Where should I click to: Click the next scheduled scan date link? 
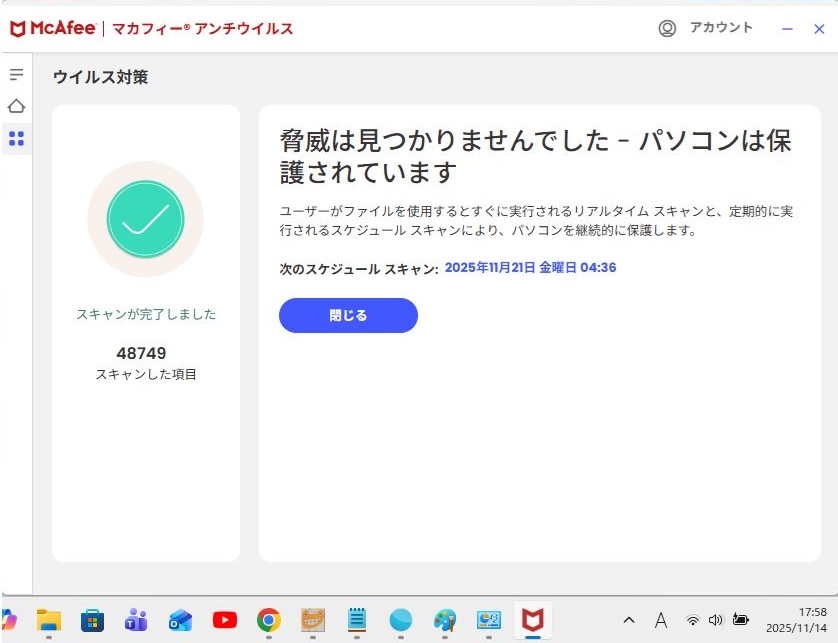(x=530, y=268)
